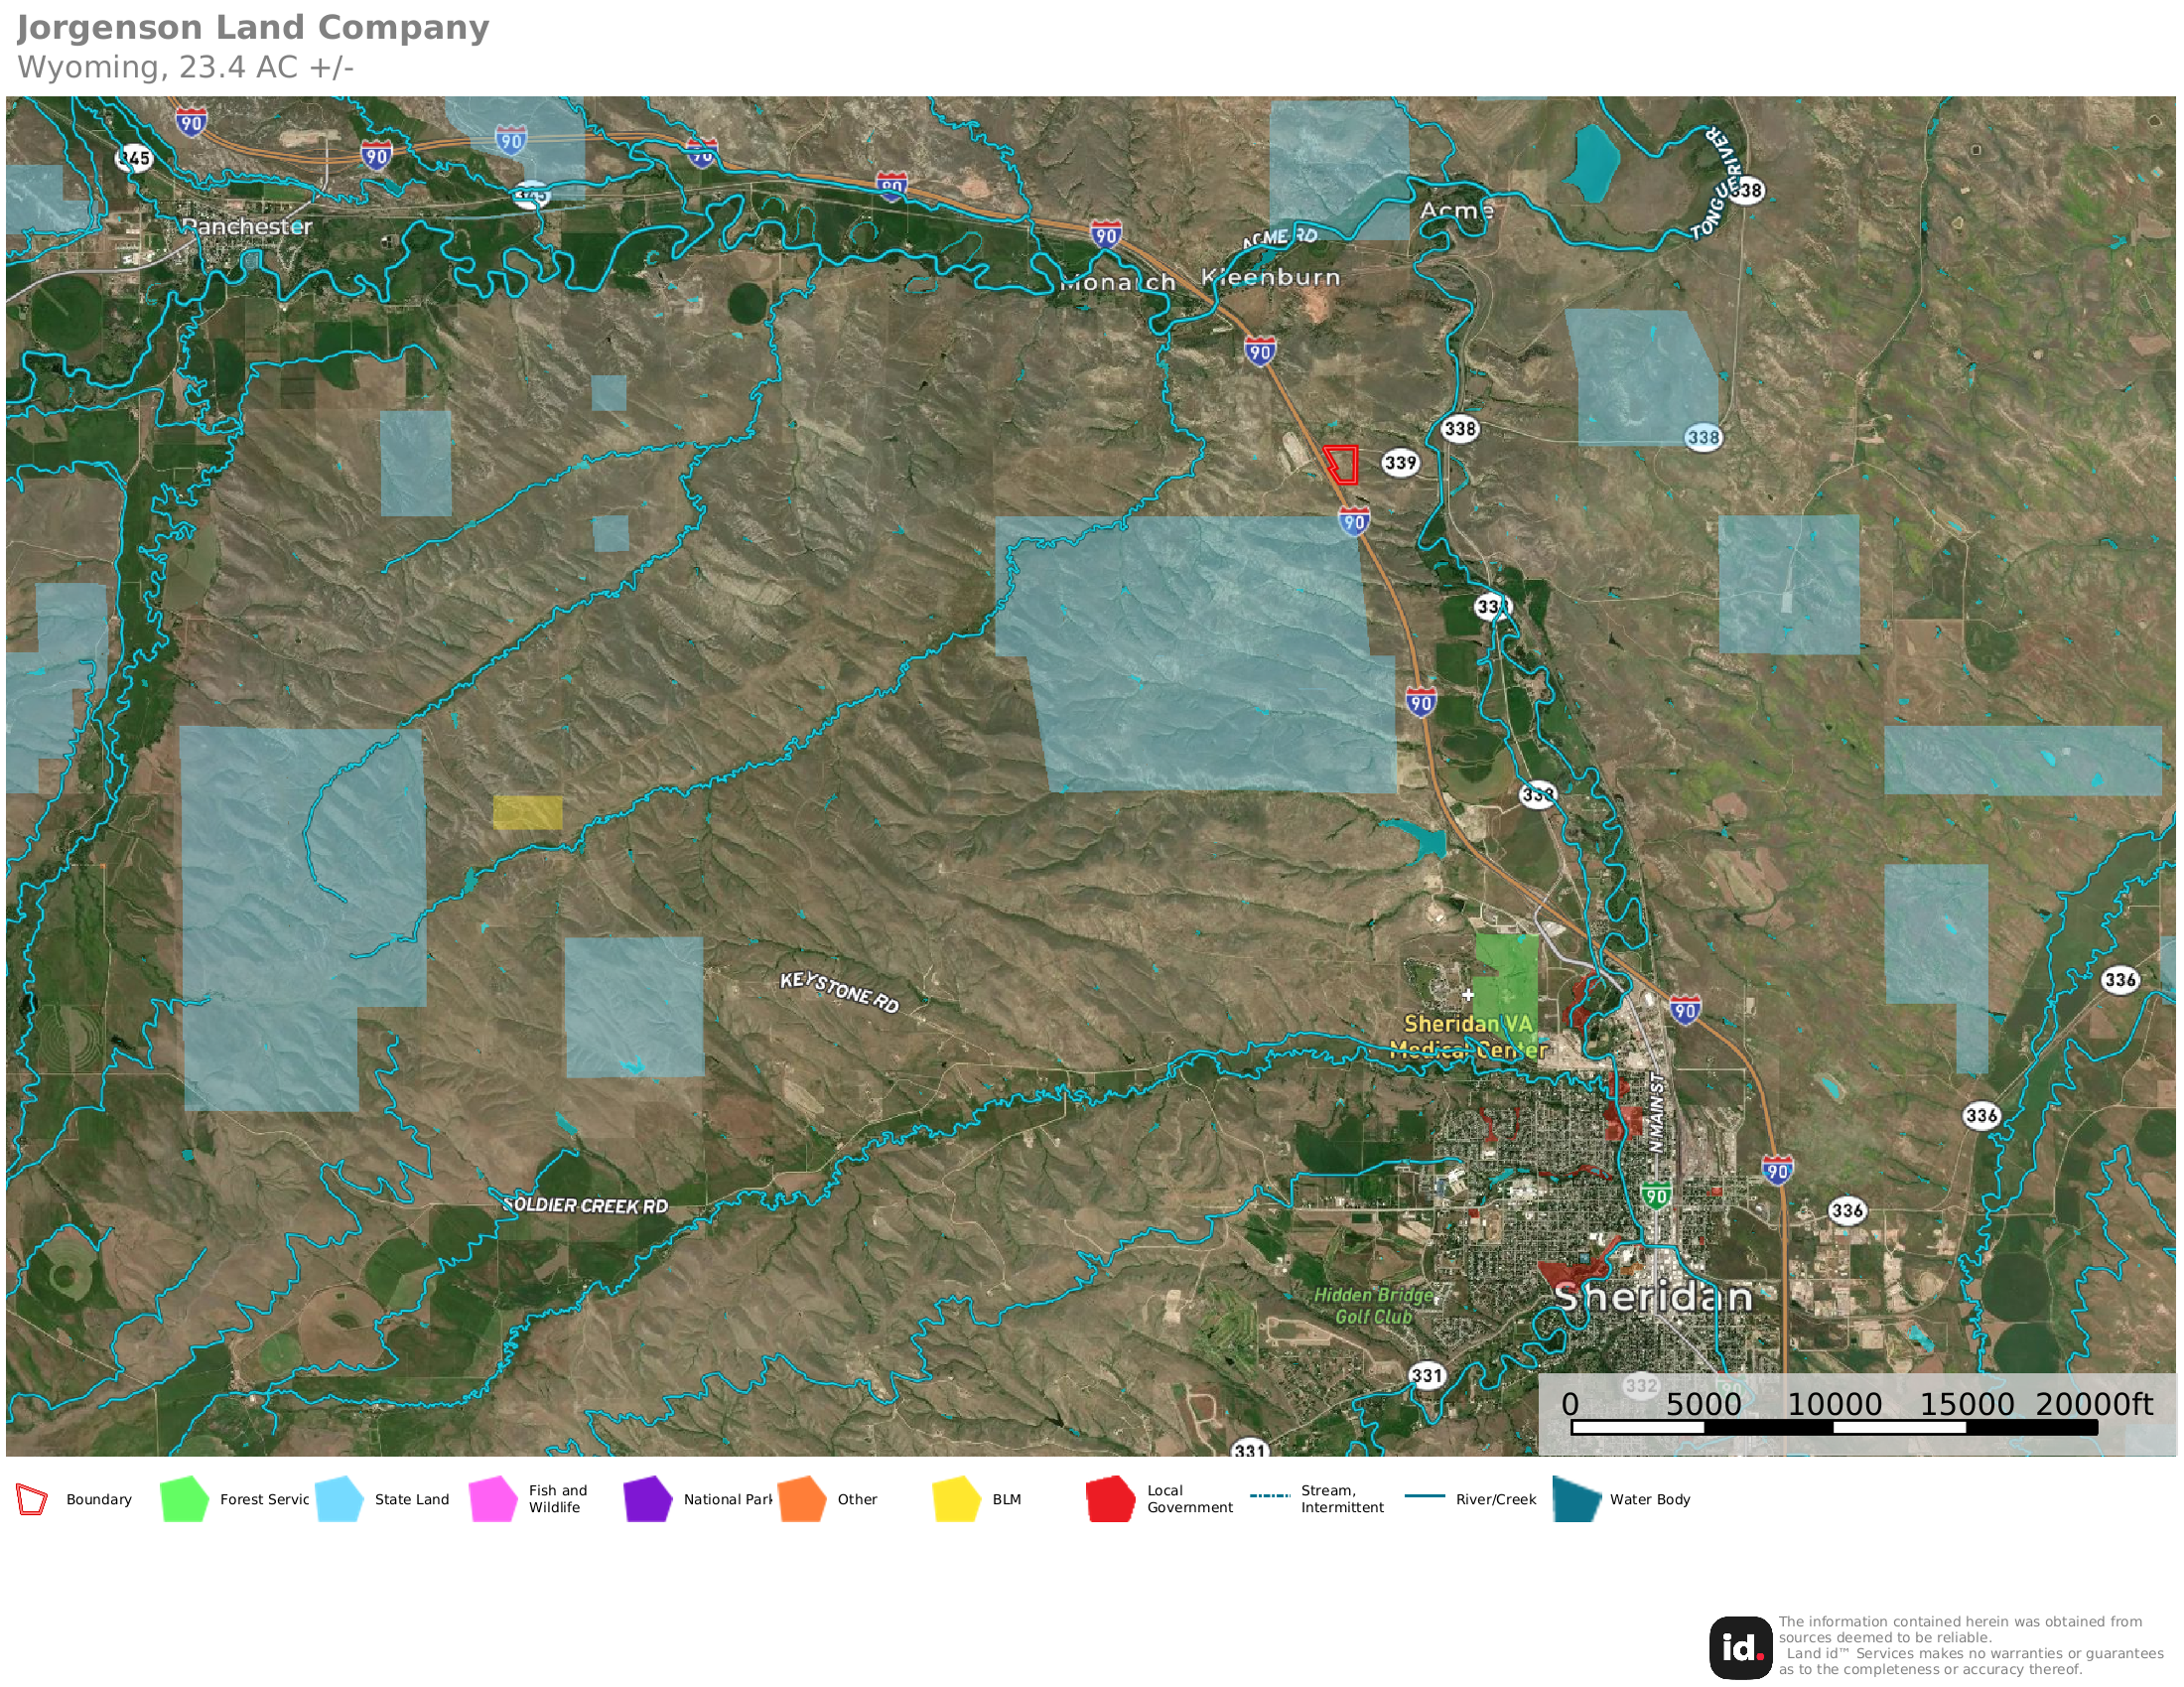
Task: Click the Sheridan city label
Action: pyautogui.click(x=1653, y=1298)
